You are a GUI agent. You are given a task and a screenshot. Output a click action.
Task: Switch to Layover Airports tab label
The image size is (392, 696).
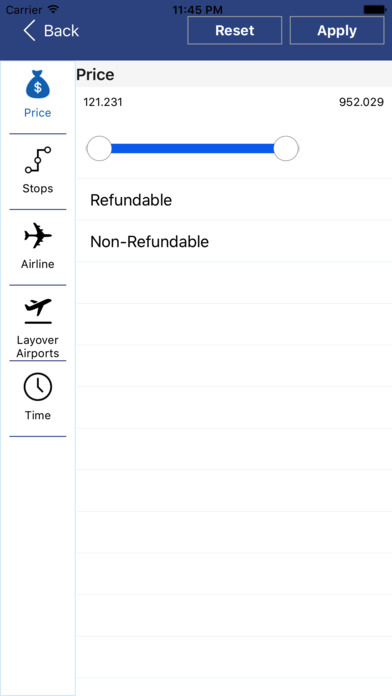click(x=38, y=347)
